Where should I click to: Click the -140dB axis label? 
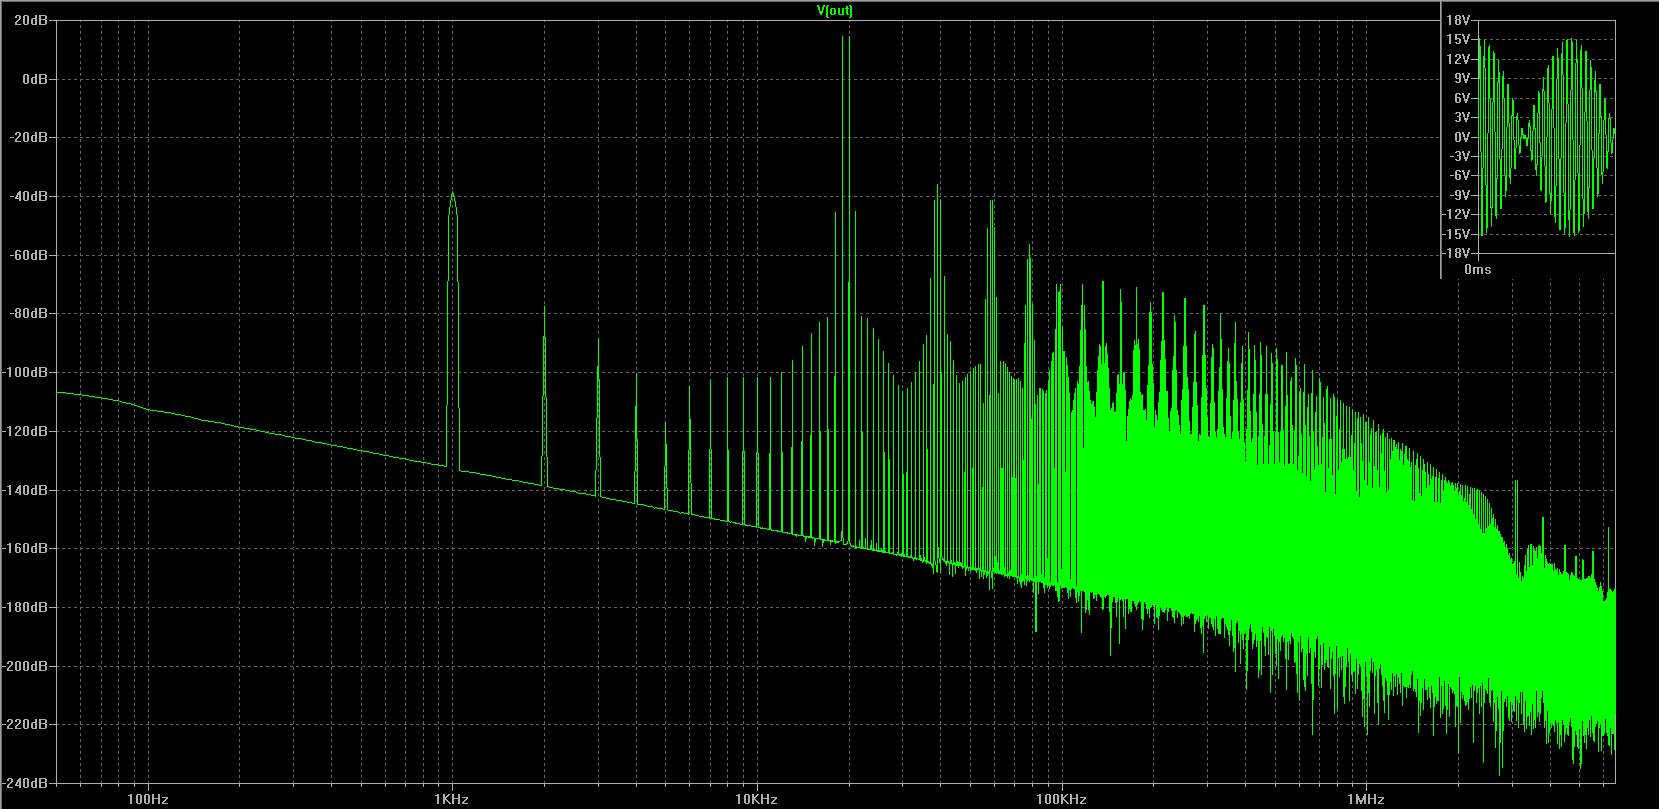pos(26,490)
